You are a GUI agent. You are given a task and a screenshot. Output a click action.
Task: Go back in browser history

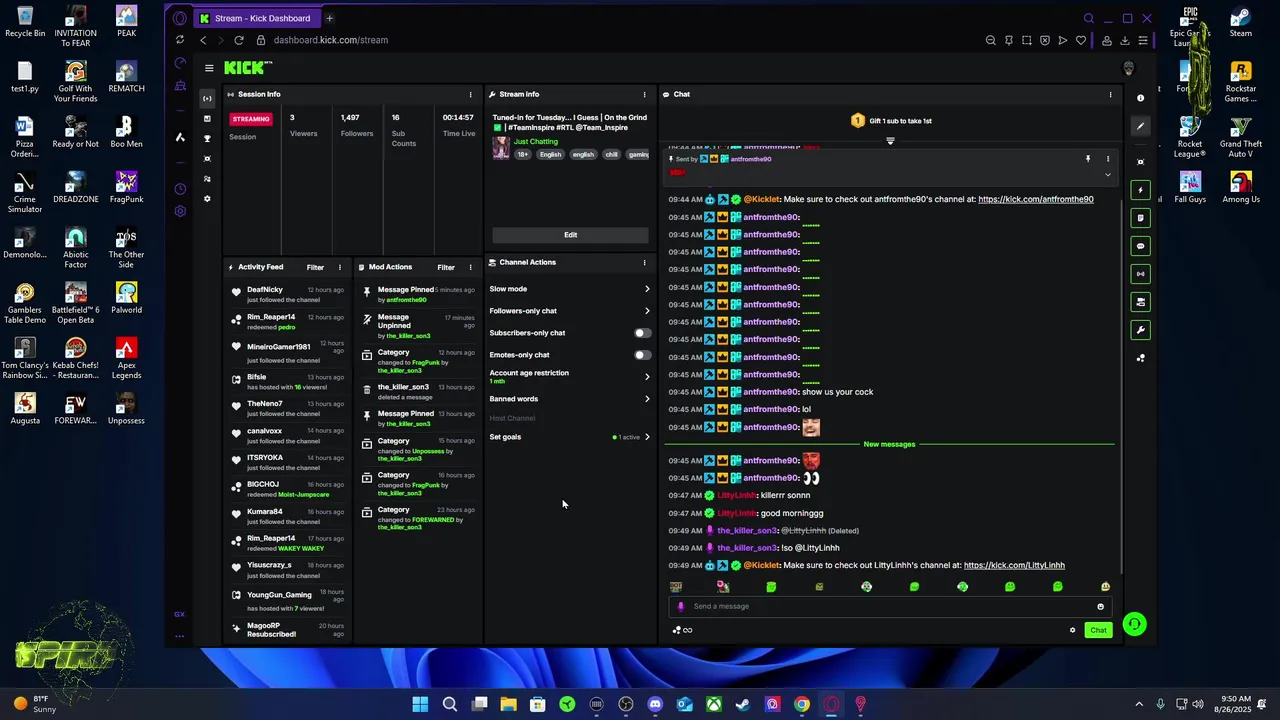[x=203, y=40]
